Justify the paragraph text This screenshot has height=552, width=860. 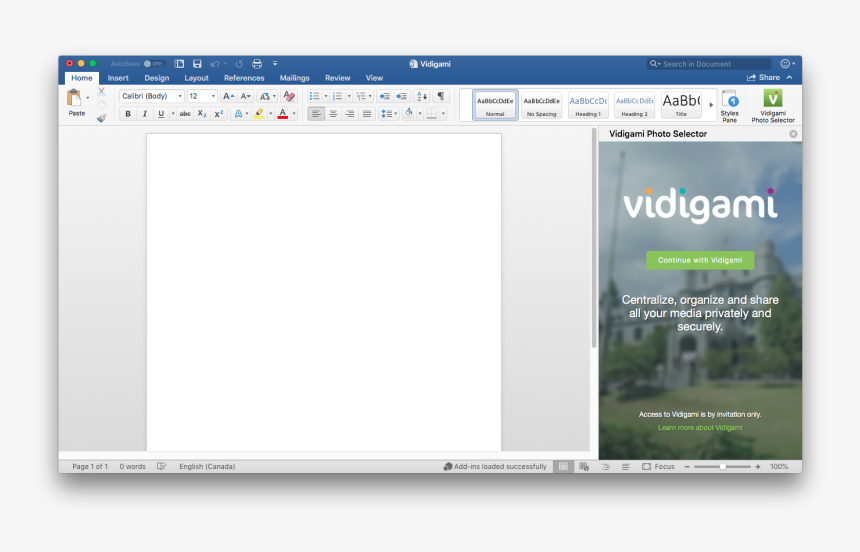[367, 114]
